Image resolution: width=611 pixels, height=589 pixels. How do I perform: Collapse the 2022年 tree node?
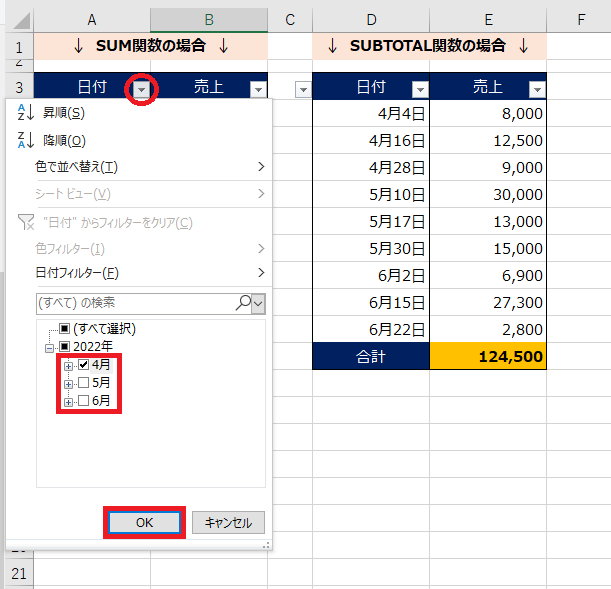pos(49,348)
